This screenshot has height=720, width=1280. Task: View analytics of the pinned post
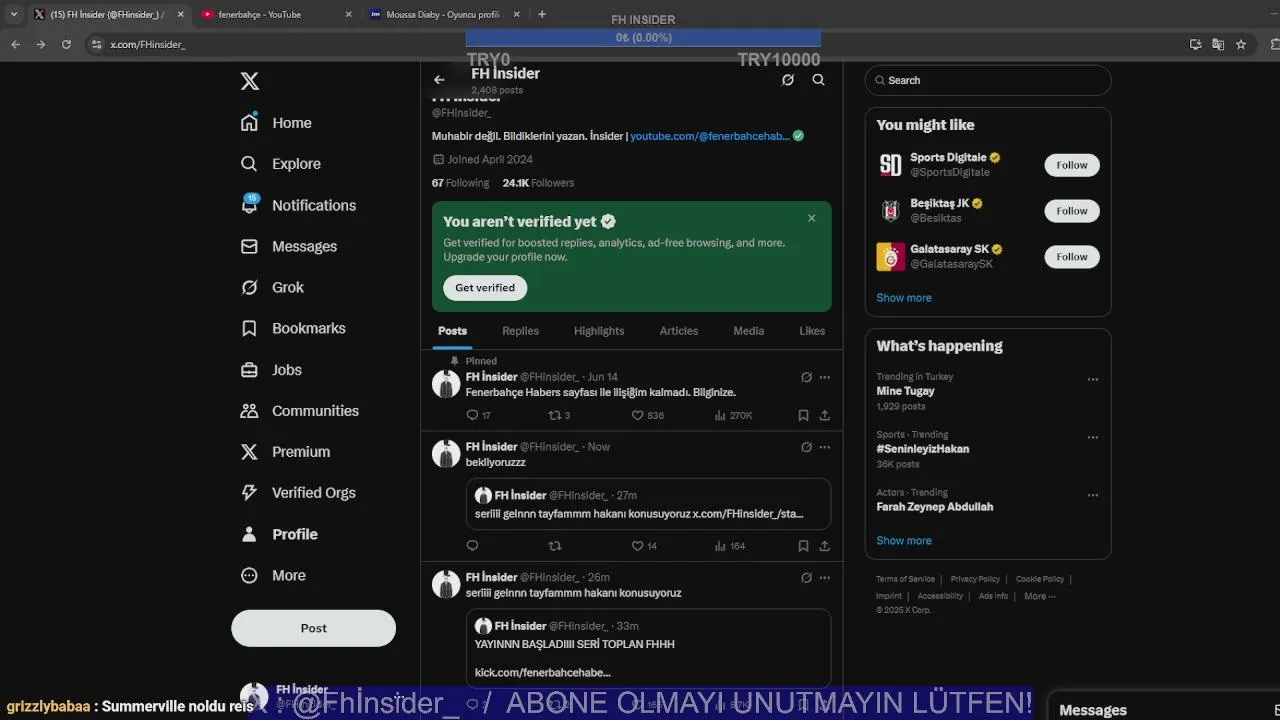[x=733, y=415]
